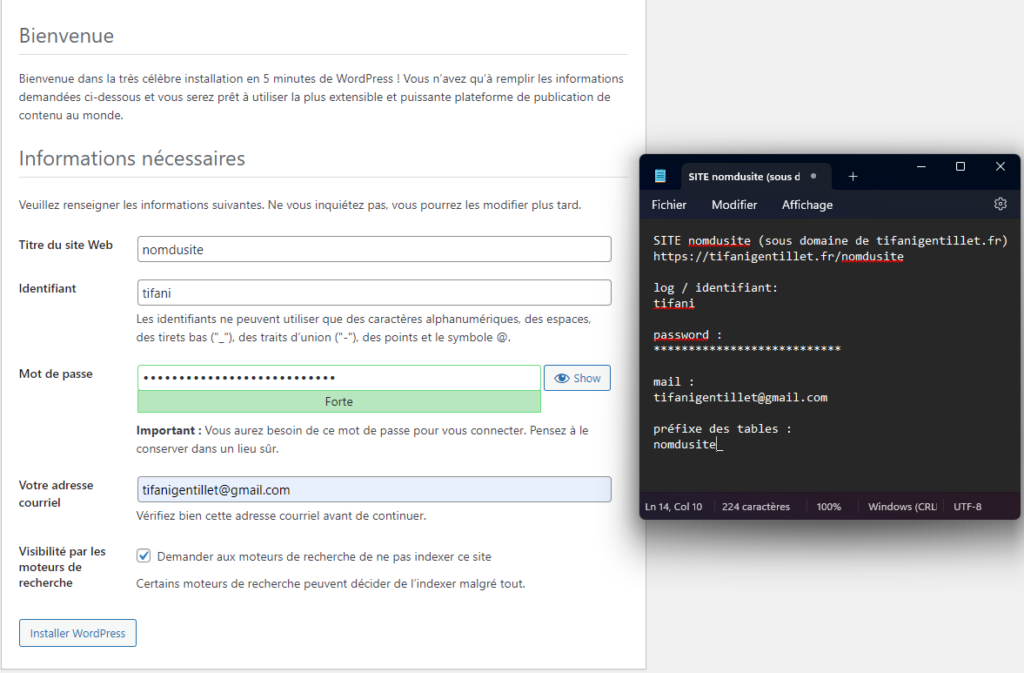Open the Modifier menu
Screen dimensions: 1024x673
(x=734, y=205)
